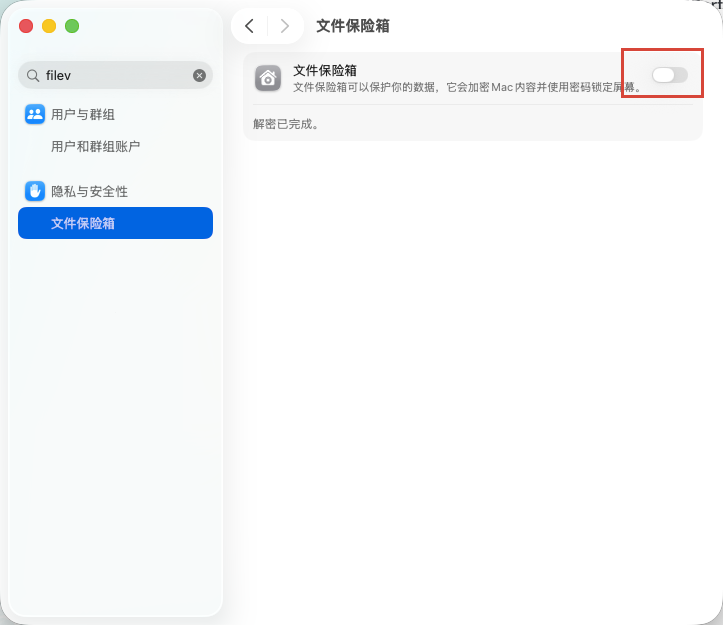Click the FileVault house lock icon
Viewport: 723px width, 625px height.
pos(268,78)
